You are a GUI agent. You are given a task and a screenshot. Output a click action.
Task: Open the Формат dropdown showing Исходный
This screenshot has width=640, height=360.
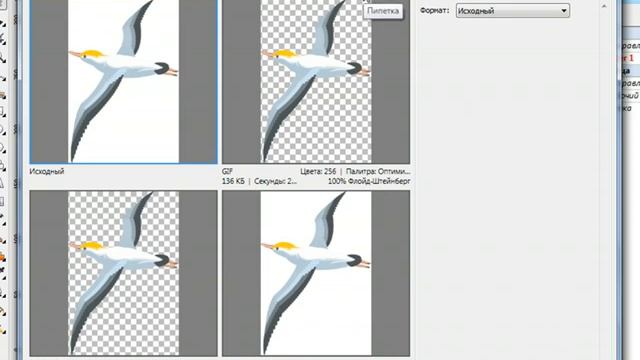click(x=513, y=11)
